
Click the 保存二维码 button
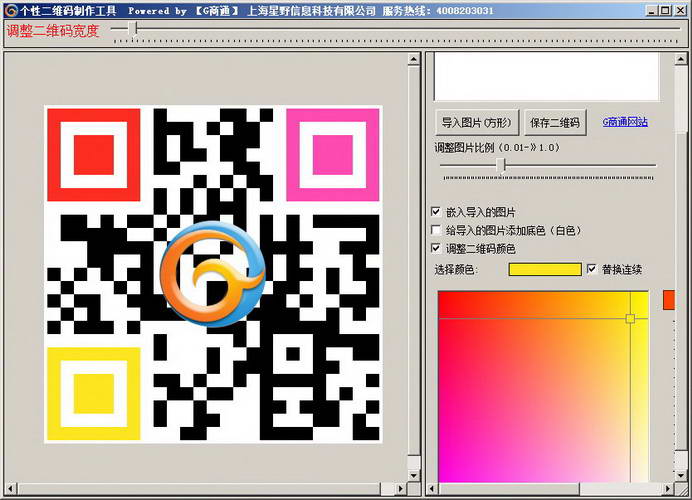coord(555,122)
